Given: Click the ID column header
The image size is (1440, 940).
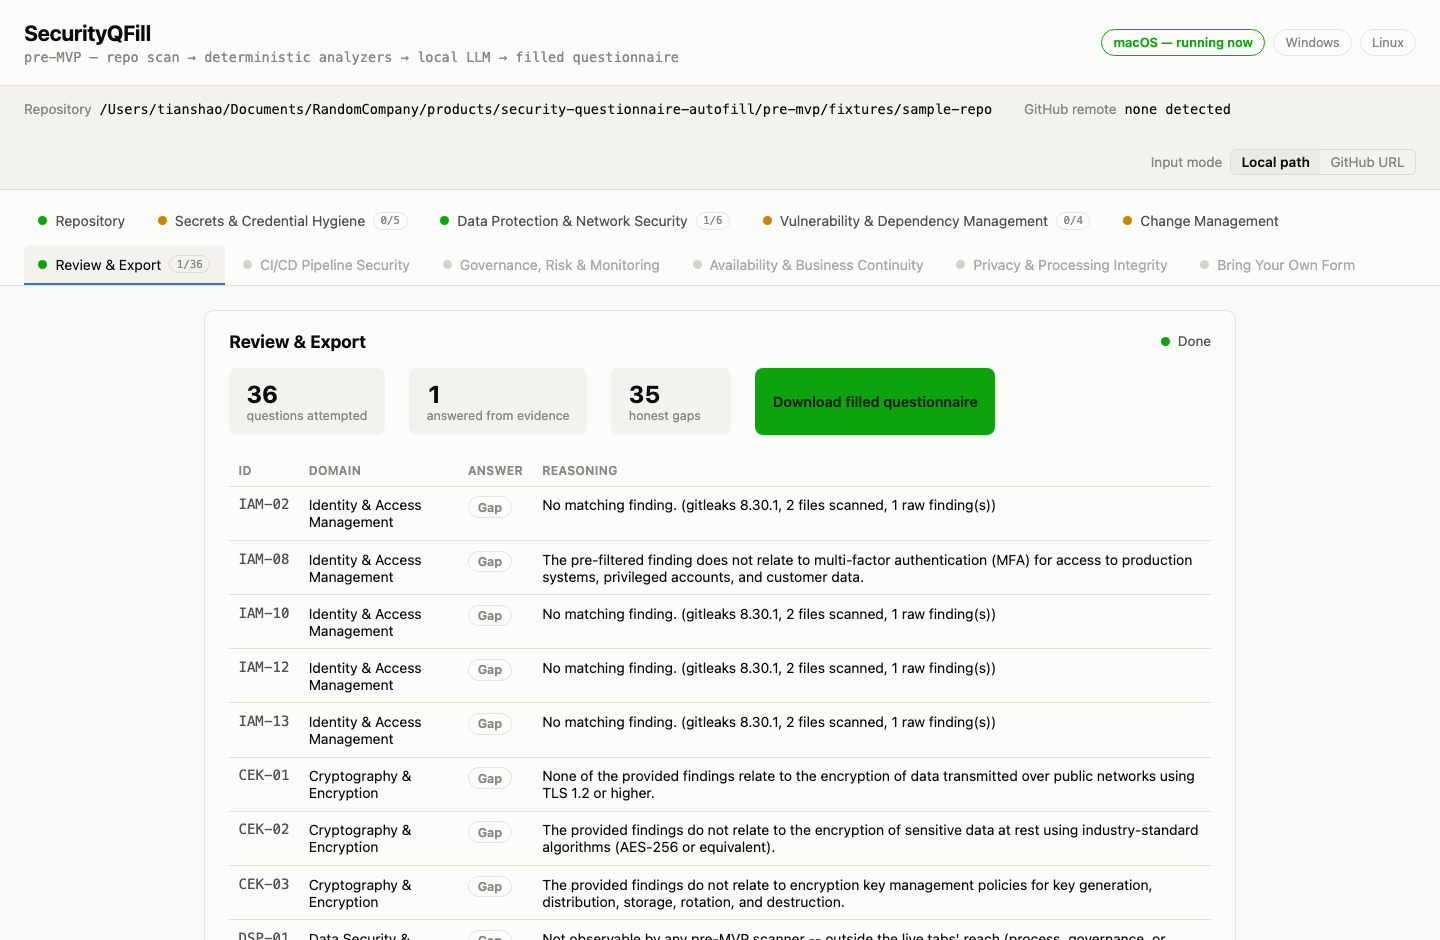Looking at the screenshot, I should [x=245, y=471].
